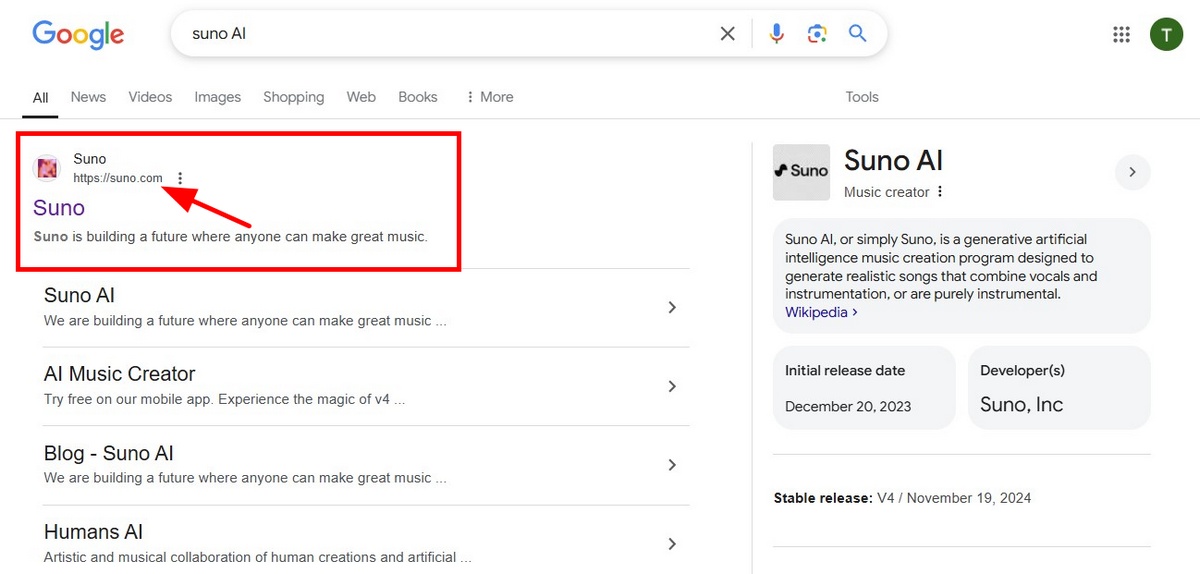This screenshot has height=574, width=1200.
Task: Open three-dot menu beside suno.com URL
Action: coord(180,178)
